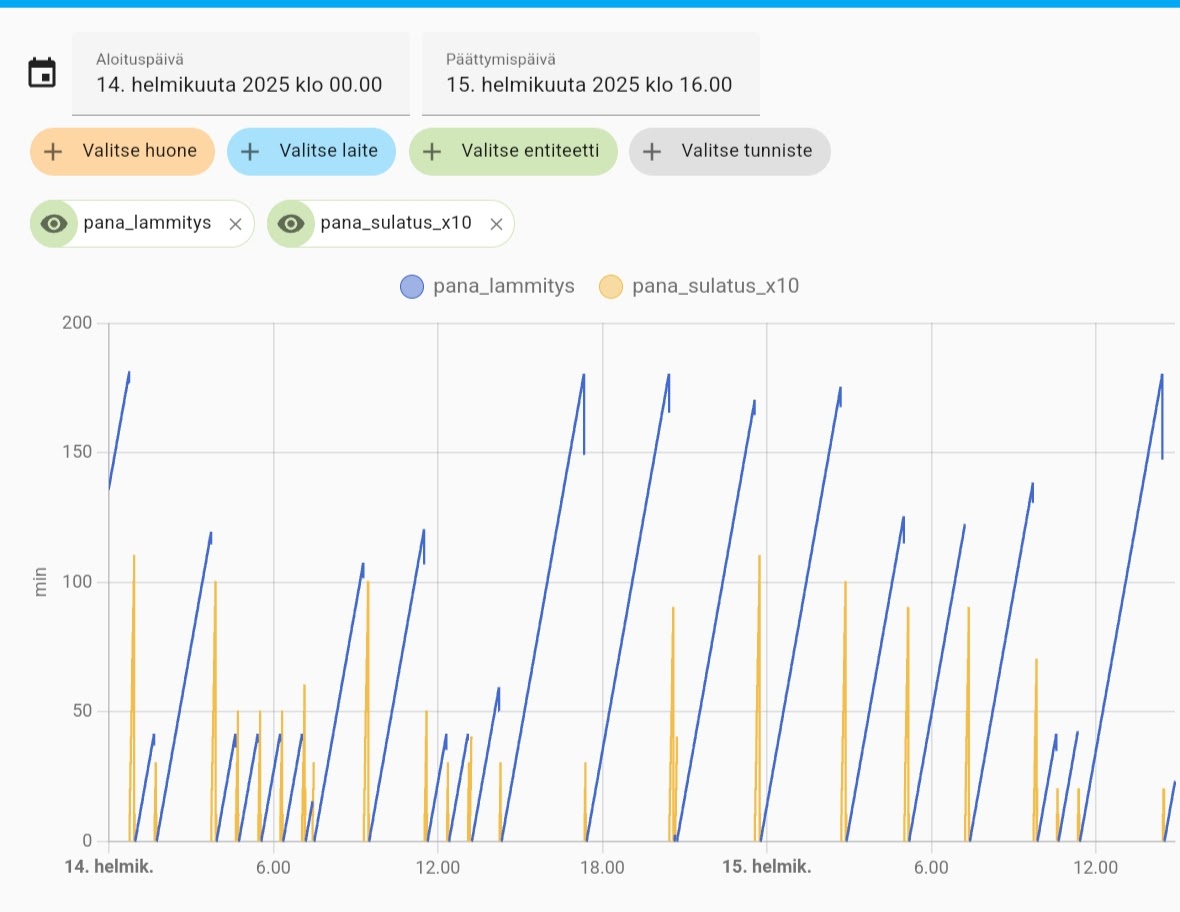Click plus icon on Valitse laite
The image size is (1180, 912).
(251, 152)
